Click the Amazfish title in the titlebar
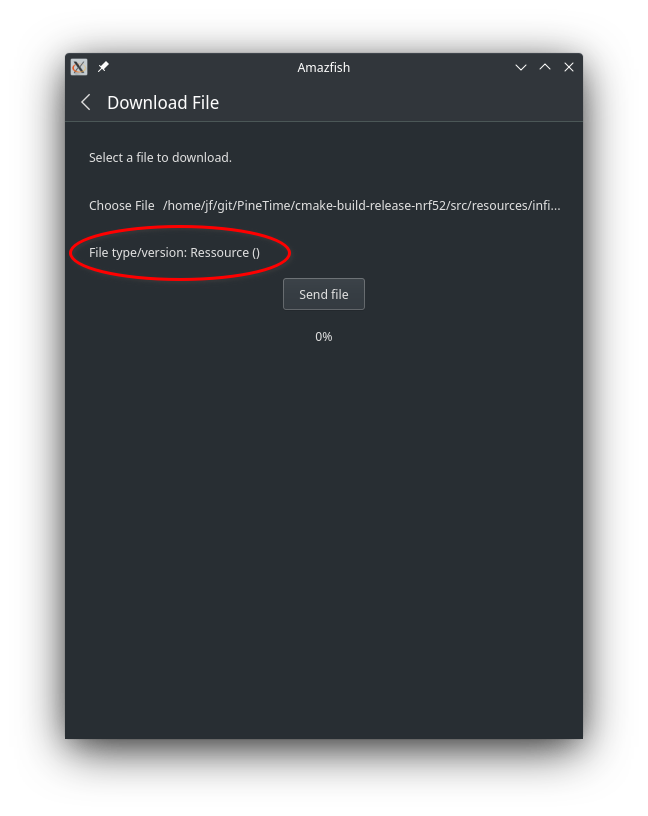The width and height of the screenshot is (648, 816). coord(323,67)
